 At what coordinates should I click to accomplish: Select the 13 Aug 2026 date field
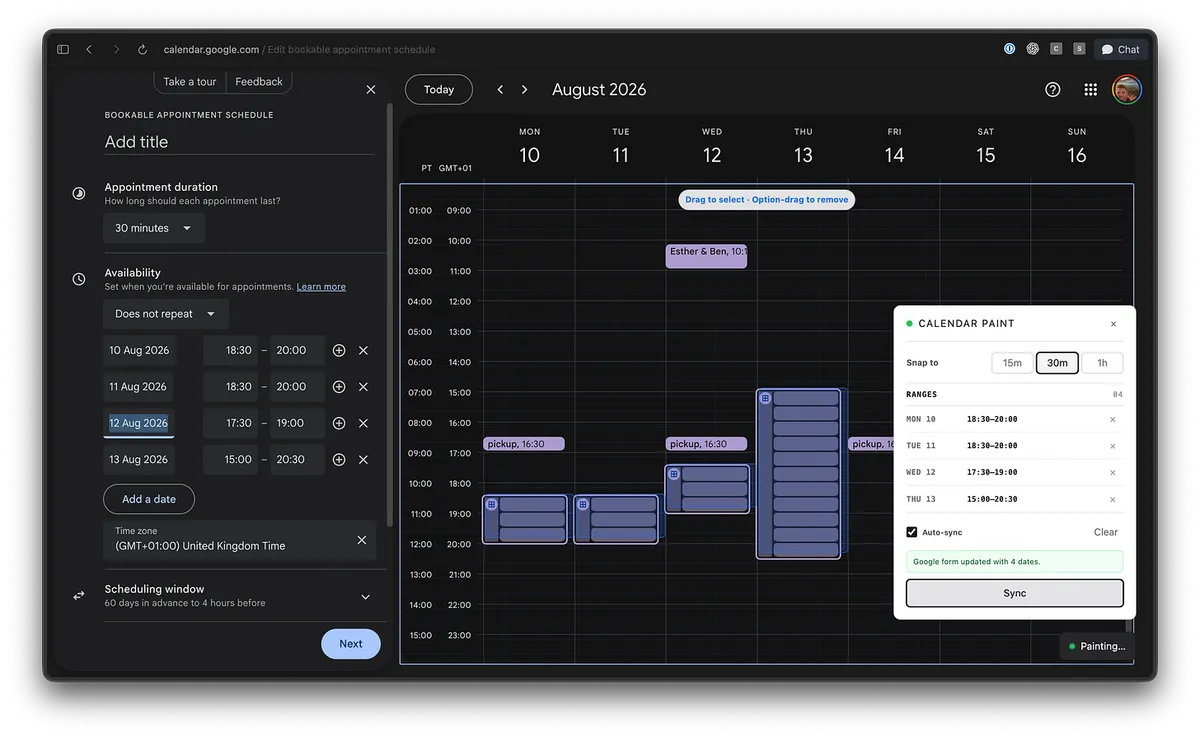pos(140,460)
